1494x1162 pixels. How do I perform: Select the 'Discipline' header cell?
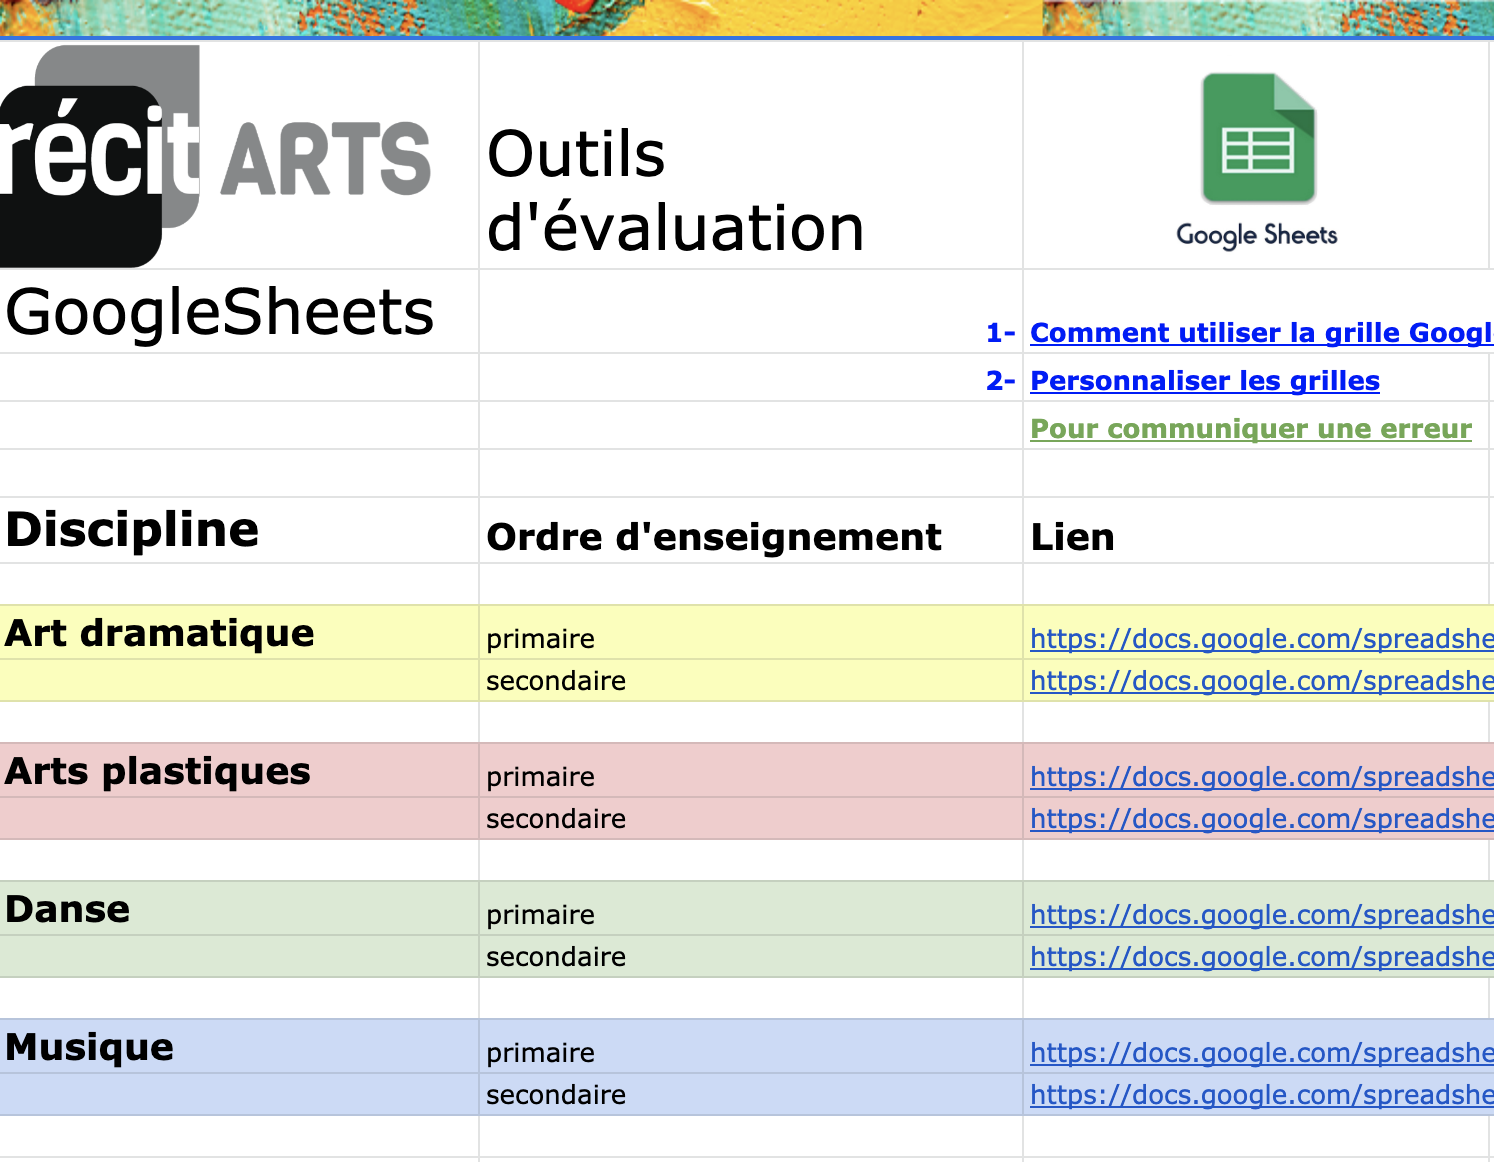239,530
